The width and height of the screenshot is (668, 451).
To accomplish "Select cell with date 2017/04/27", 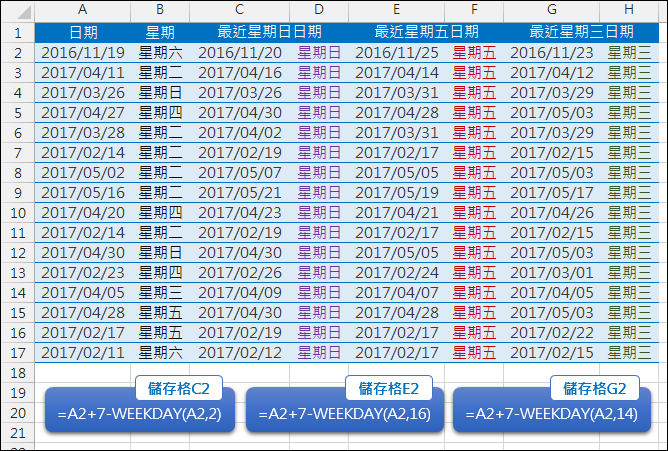I will tap(83, 113).
